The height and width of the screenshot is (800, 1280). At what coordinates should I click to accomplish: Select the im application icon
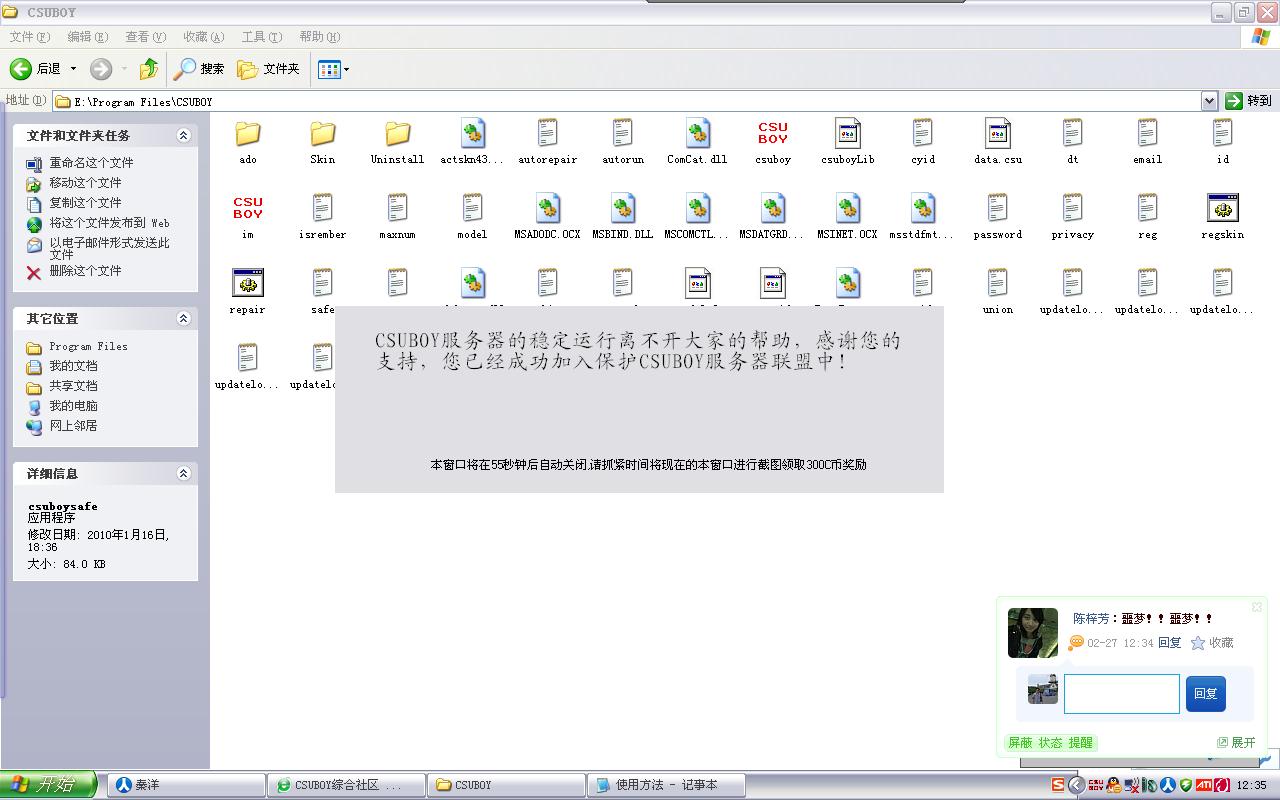click(x=248, y=209)
